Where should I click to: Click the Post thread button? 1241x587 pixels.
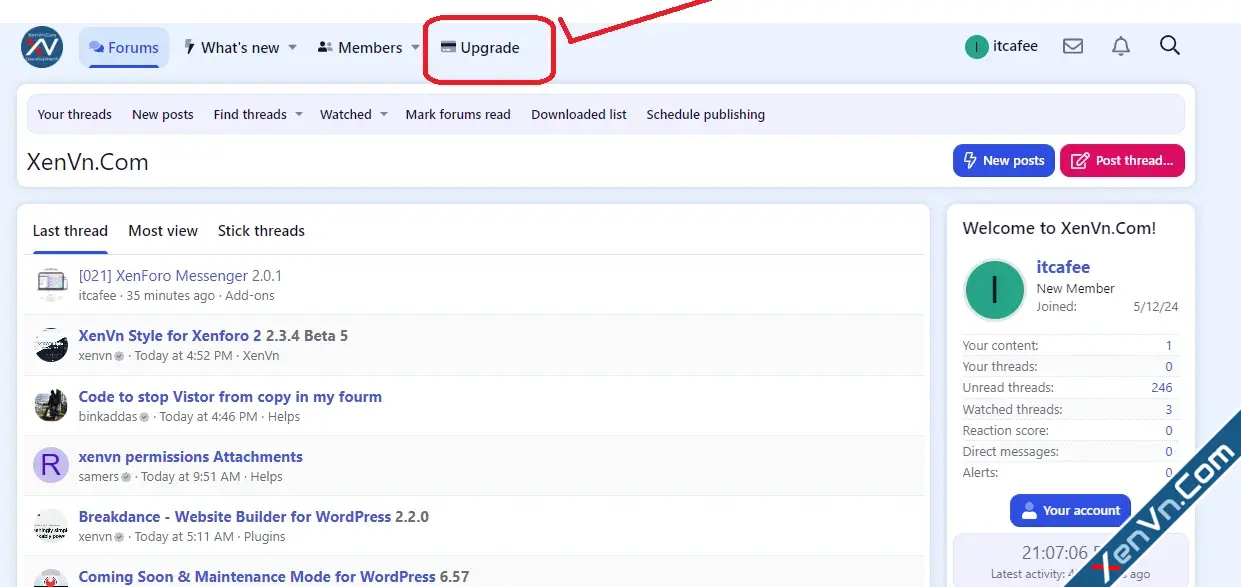click(x=1122, y=160)
